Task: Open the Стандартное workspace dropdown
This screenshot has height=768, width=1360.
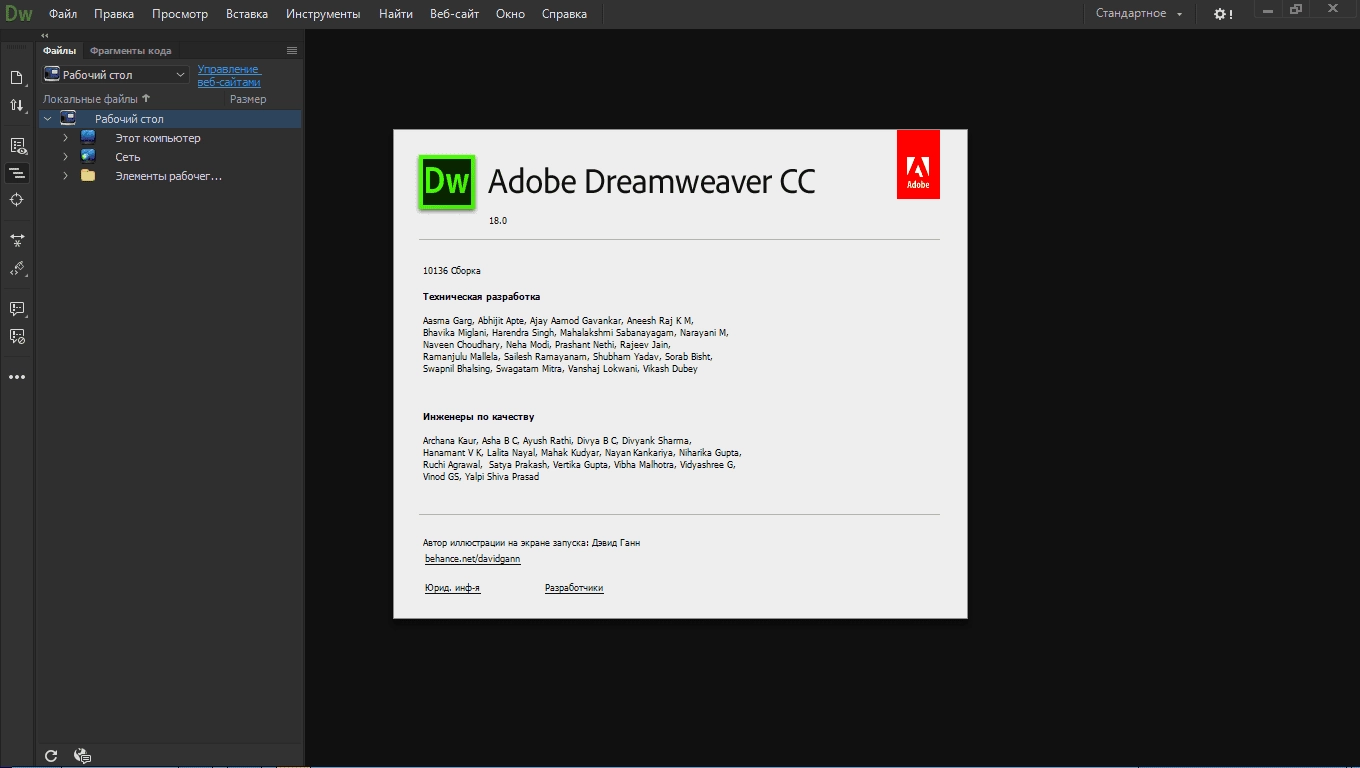Action: [x=1139, y=14]
